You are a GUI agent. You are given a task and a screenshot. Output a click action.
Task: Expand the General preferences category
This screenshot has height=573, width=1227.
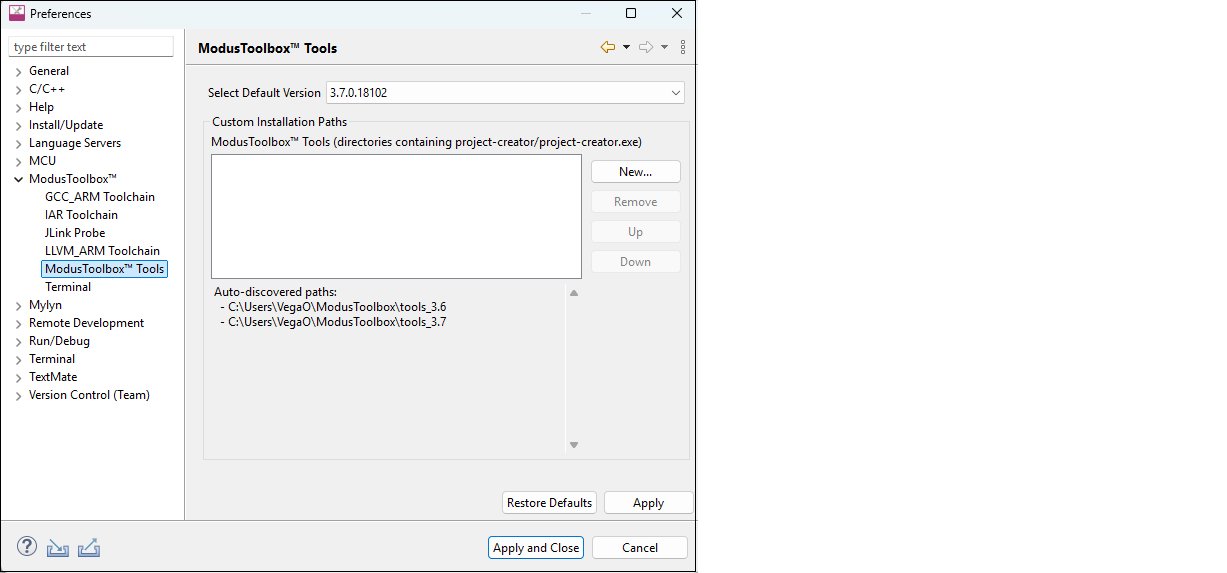[19, 72]
